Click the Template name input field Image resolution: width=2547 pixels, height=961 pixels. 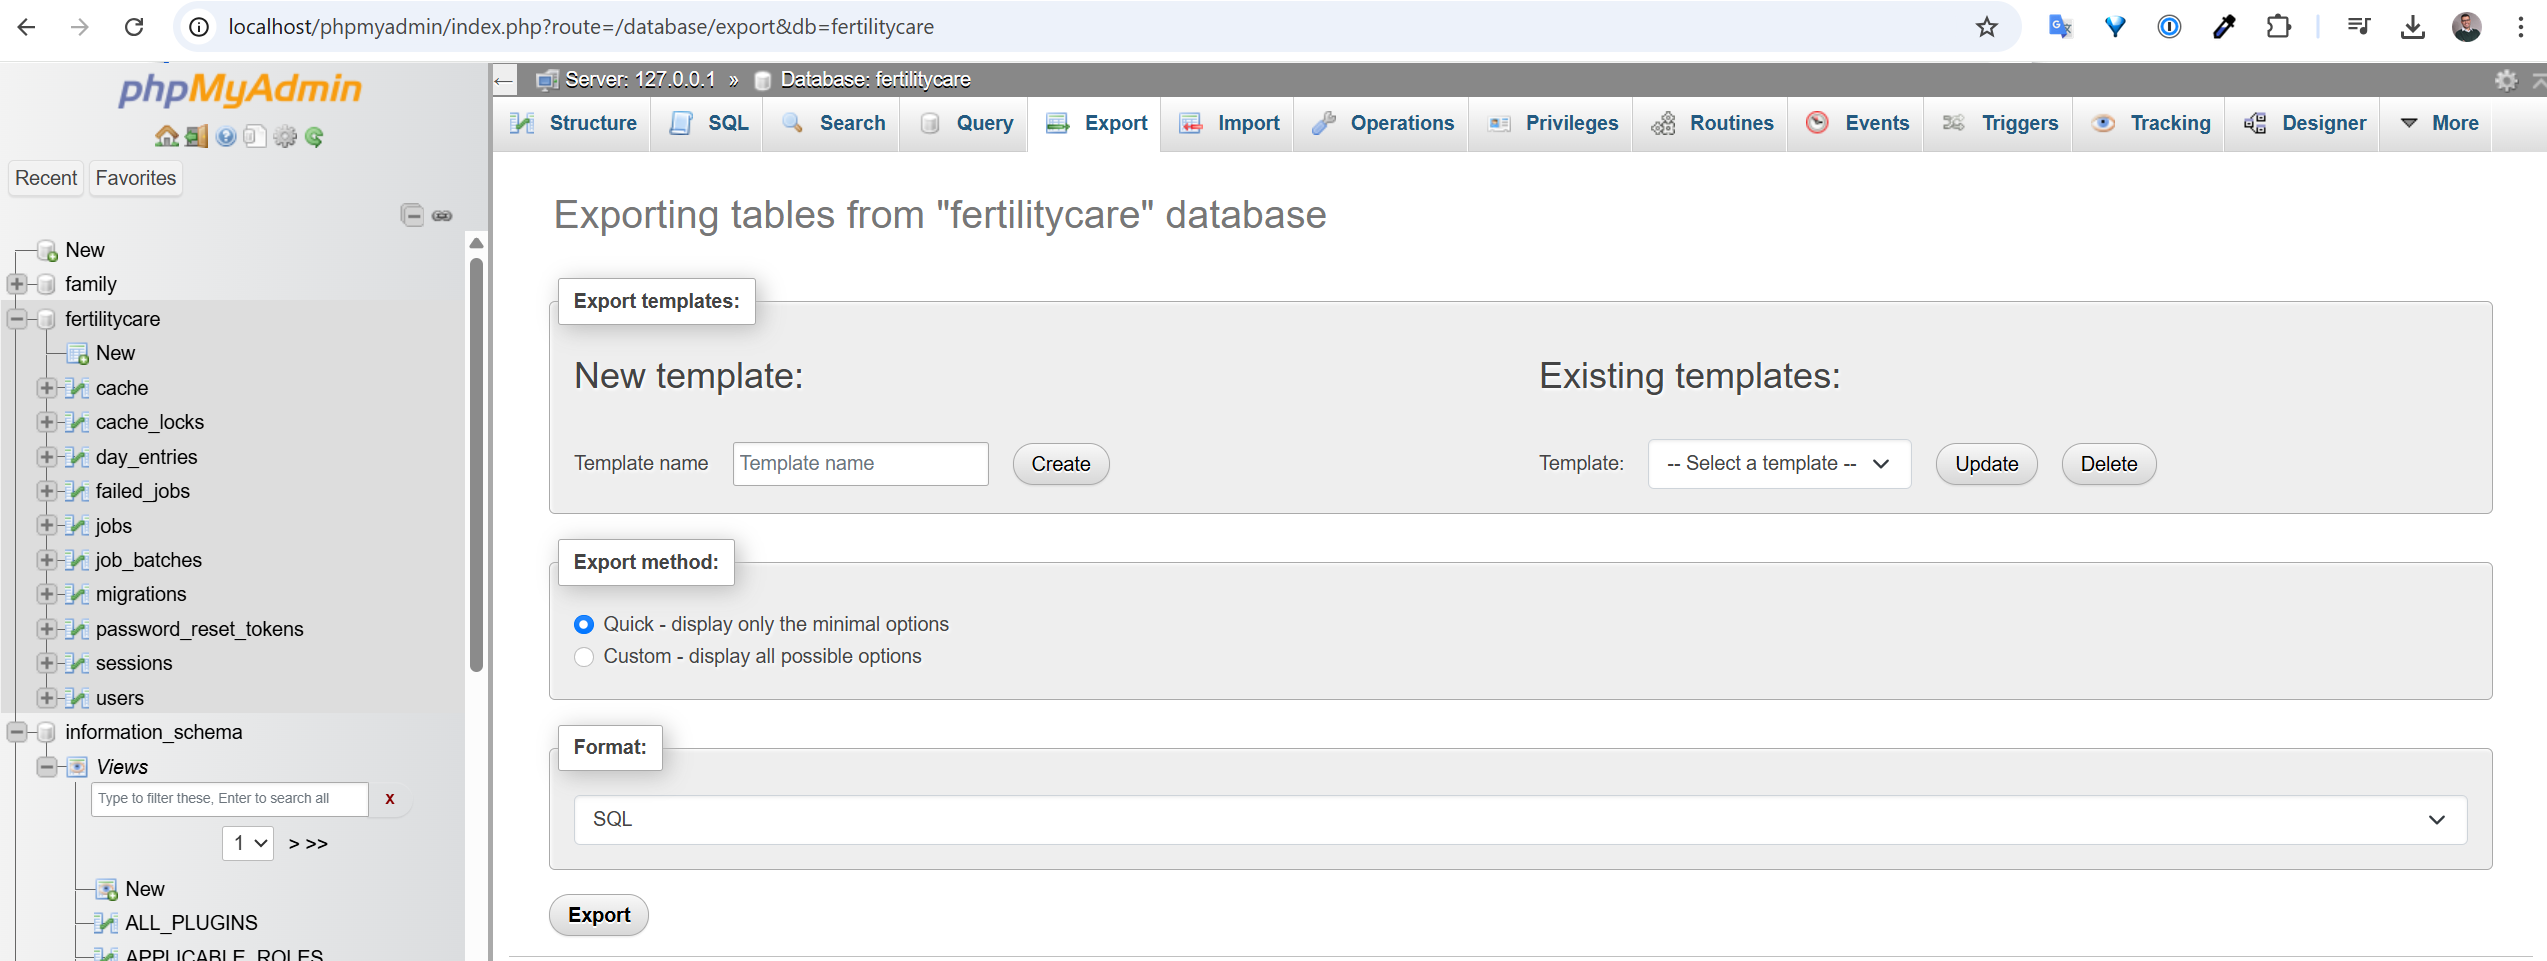[859, 463]
